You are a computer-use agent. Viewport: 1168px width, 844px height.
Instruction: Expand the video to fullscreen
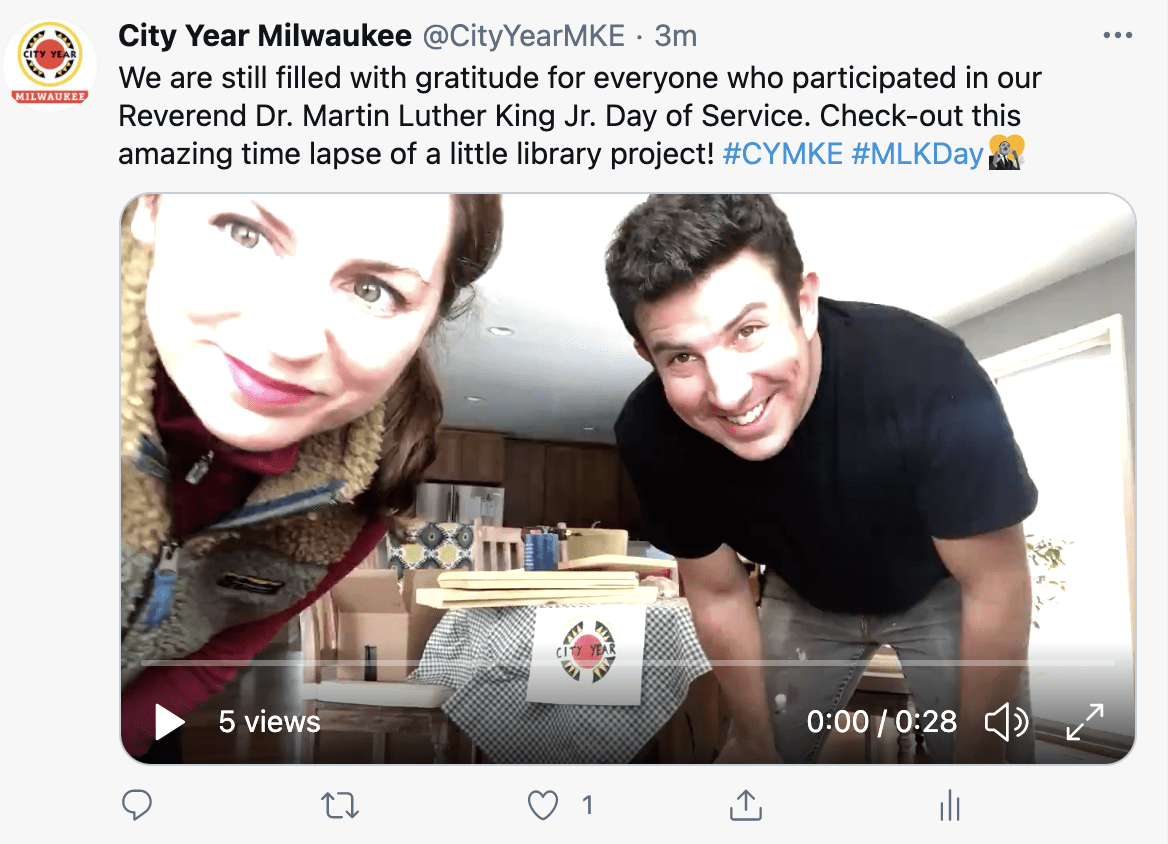point(1085,722)
